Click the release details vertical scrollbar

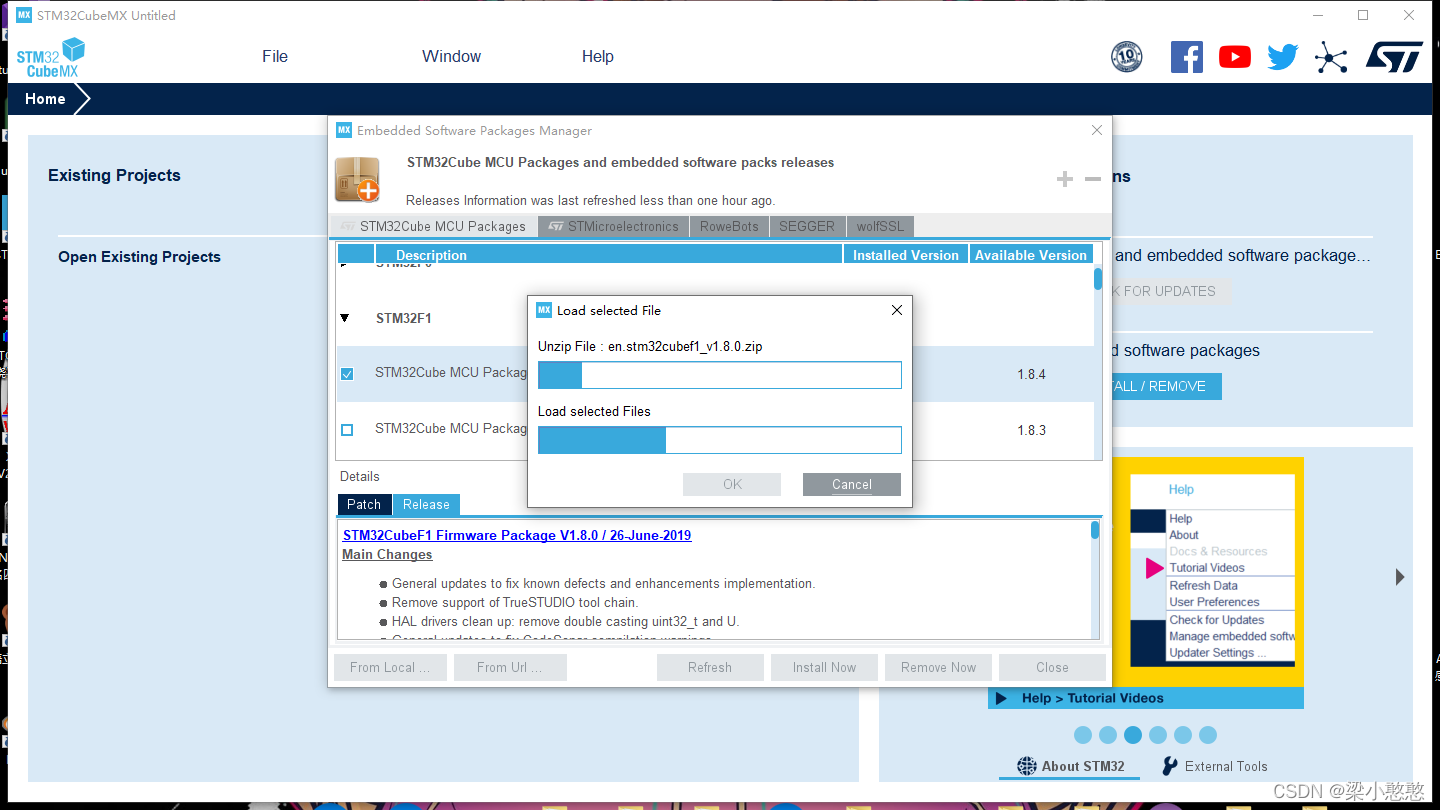pyautogui.click(x=1095, y=530)
